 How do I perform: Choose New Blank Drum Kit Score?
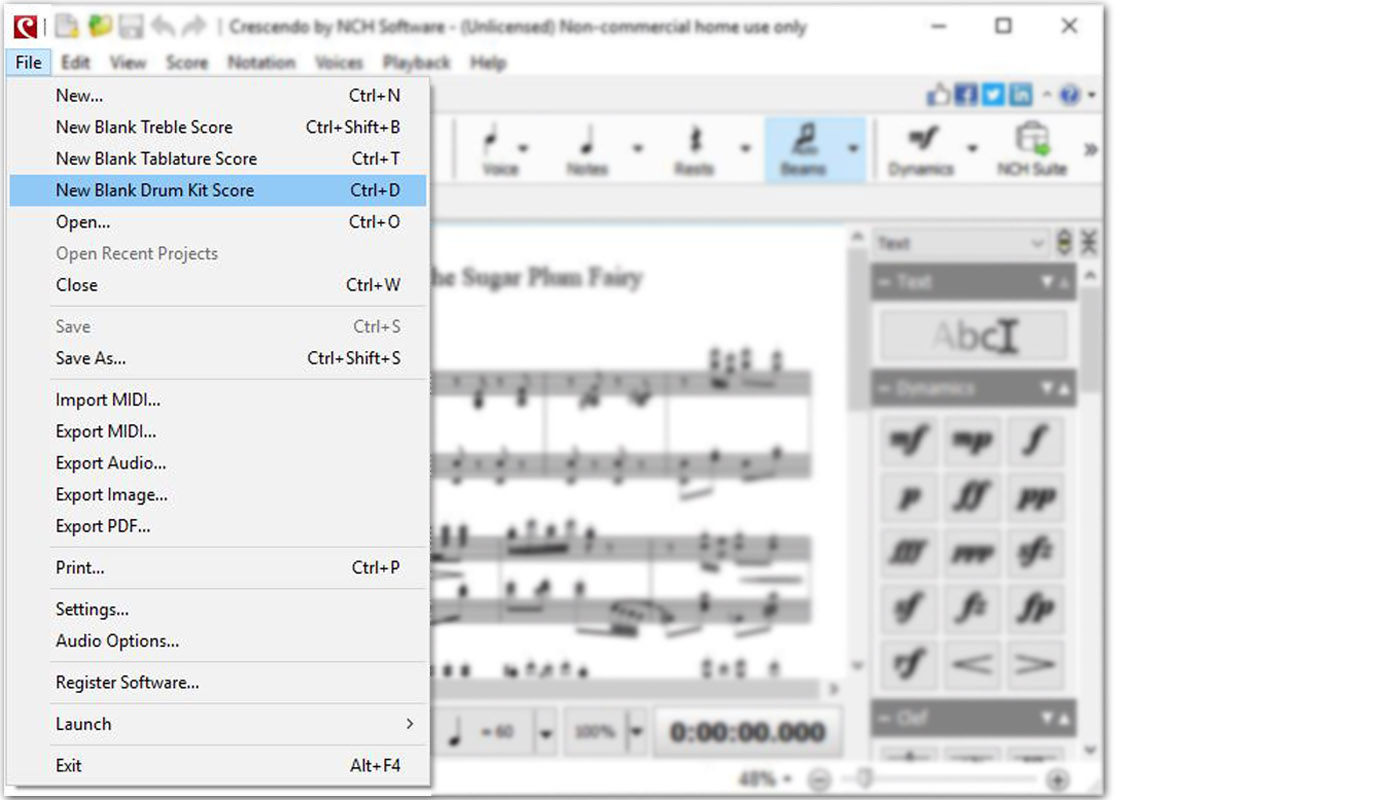(x=218, y=190)
